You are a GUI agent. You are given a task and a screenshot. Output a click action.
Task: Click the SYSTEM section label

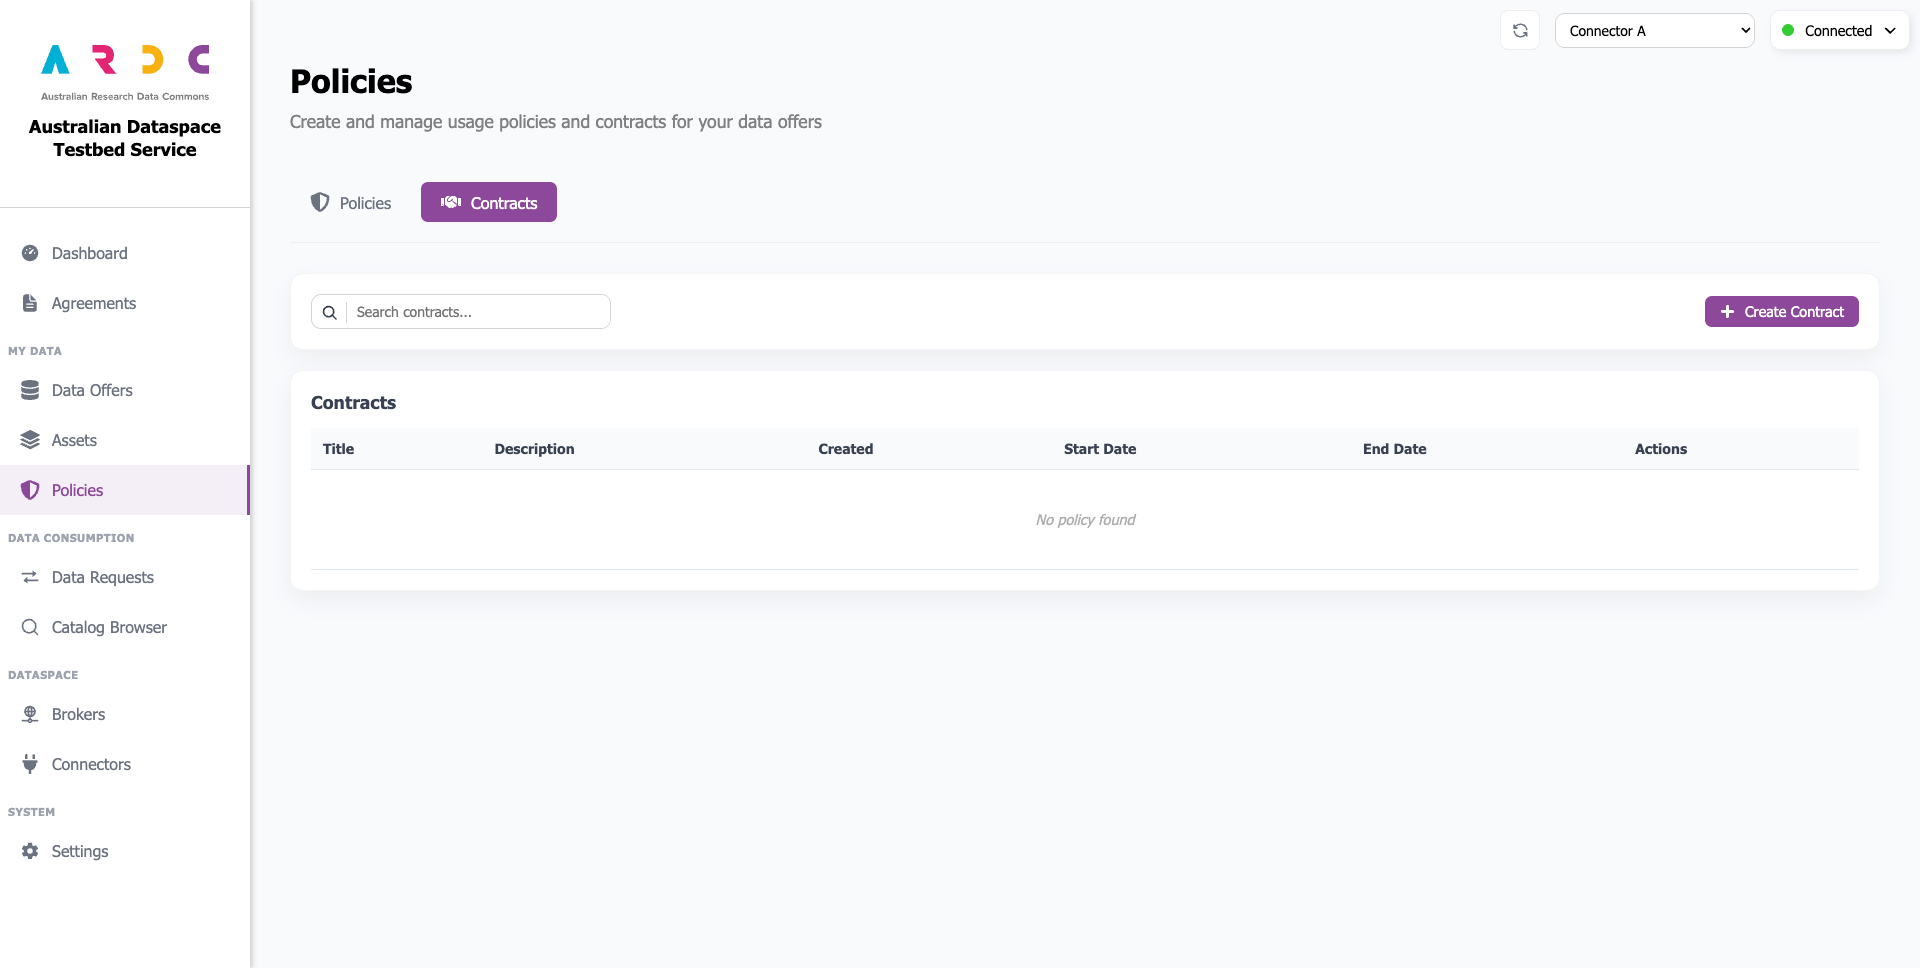click(x=31, y=812)
